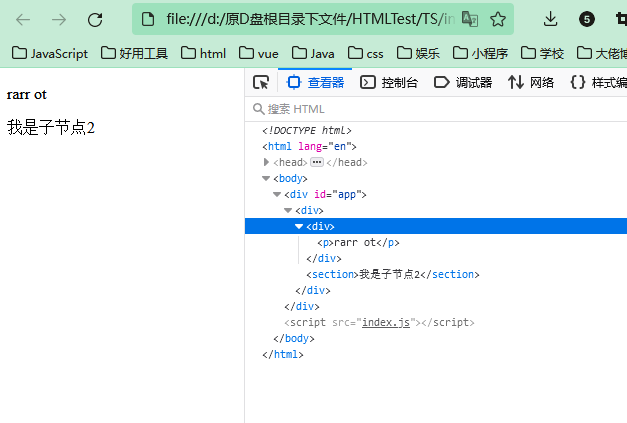Switch to the 查看器 inspector tab
The image size is (627, 423).
pos(315,82)
